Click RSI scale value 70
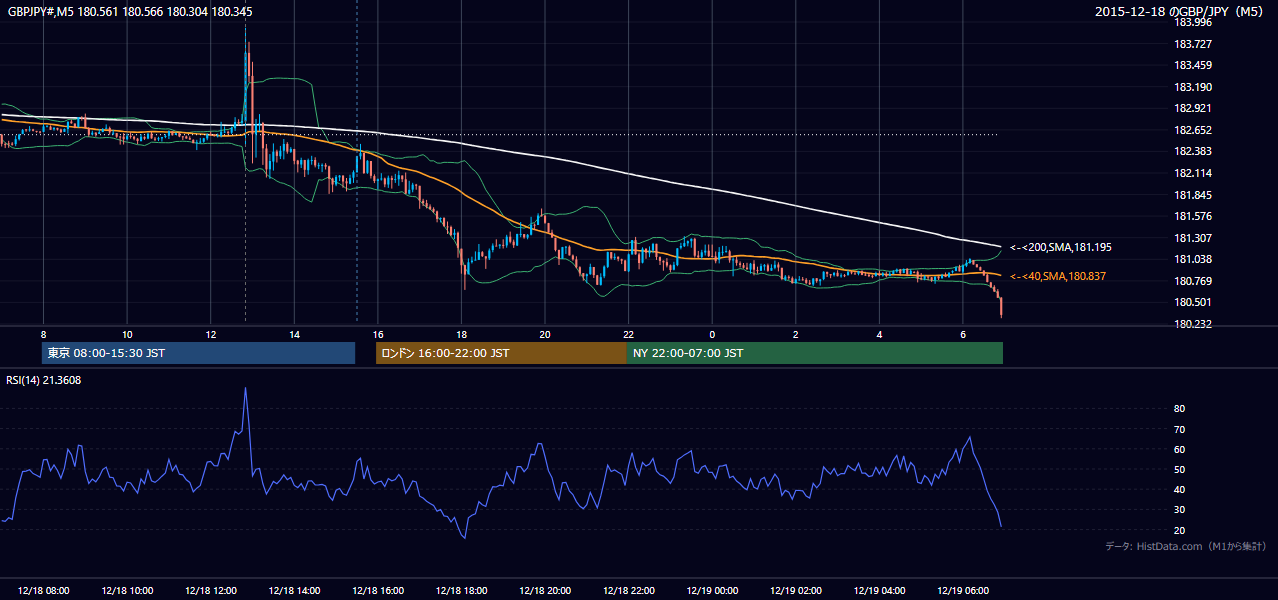 [x=1180, y=429]
